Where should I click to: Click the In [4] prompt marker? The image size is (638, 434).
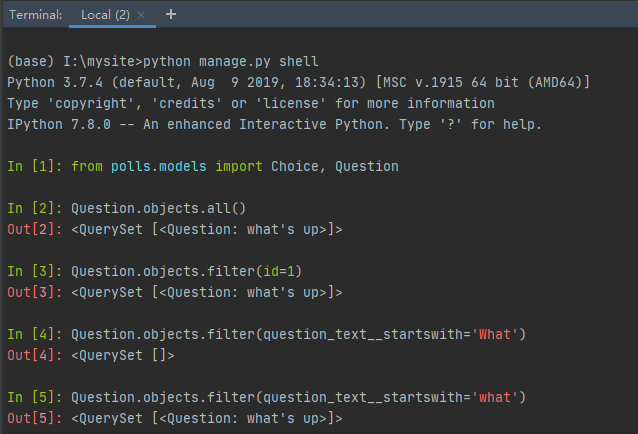(x=35, y=334)
